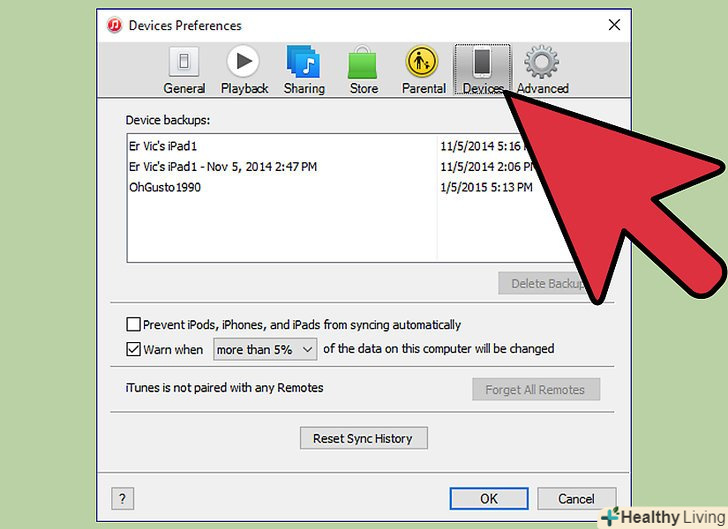Confirm with the OK button

(489, 498)
